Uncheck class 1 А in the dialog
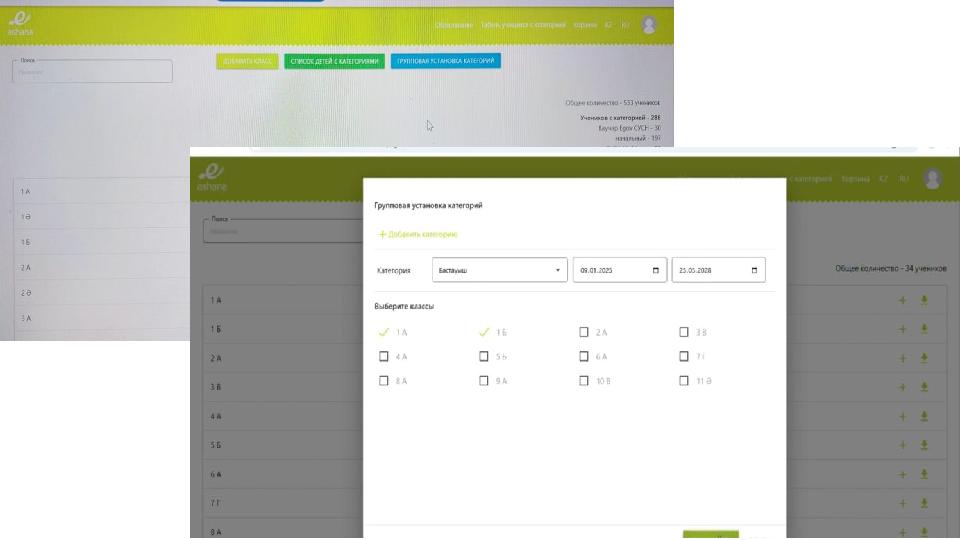This screenshot has width=960, height=540. pos(384,332)
